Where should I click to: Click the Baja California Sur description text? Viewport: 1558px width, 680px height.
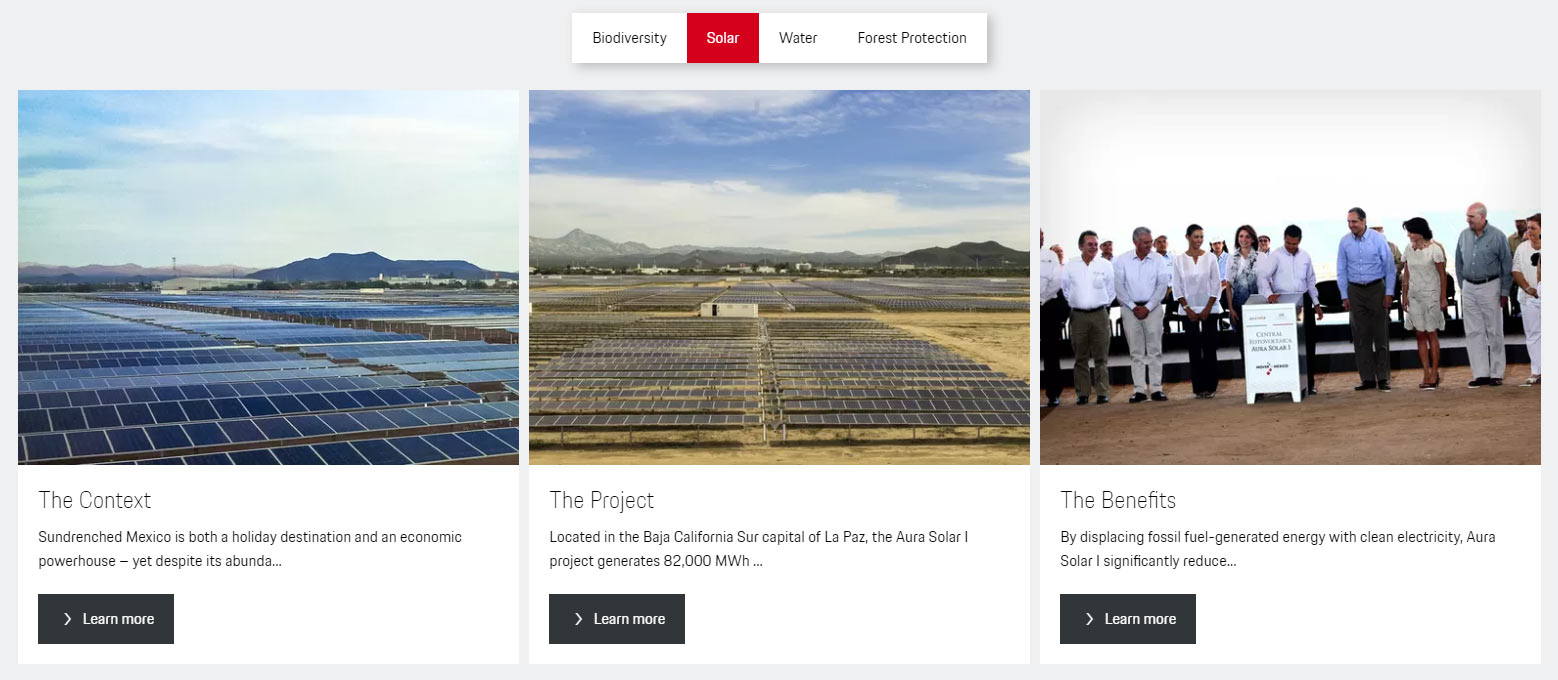(x=758, y=549)
